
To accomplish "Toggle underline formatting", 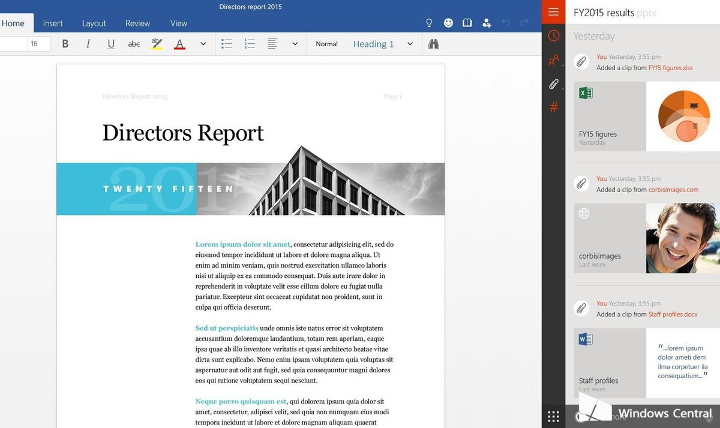I will click(110, 44).
